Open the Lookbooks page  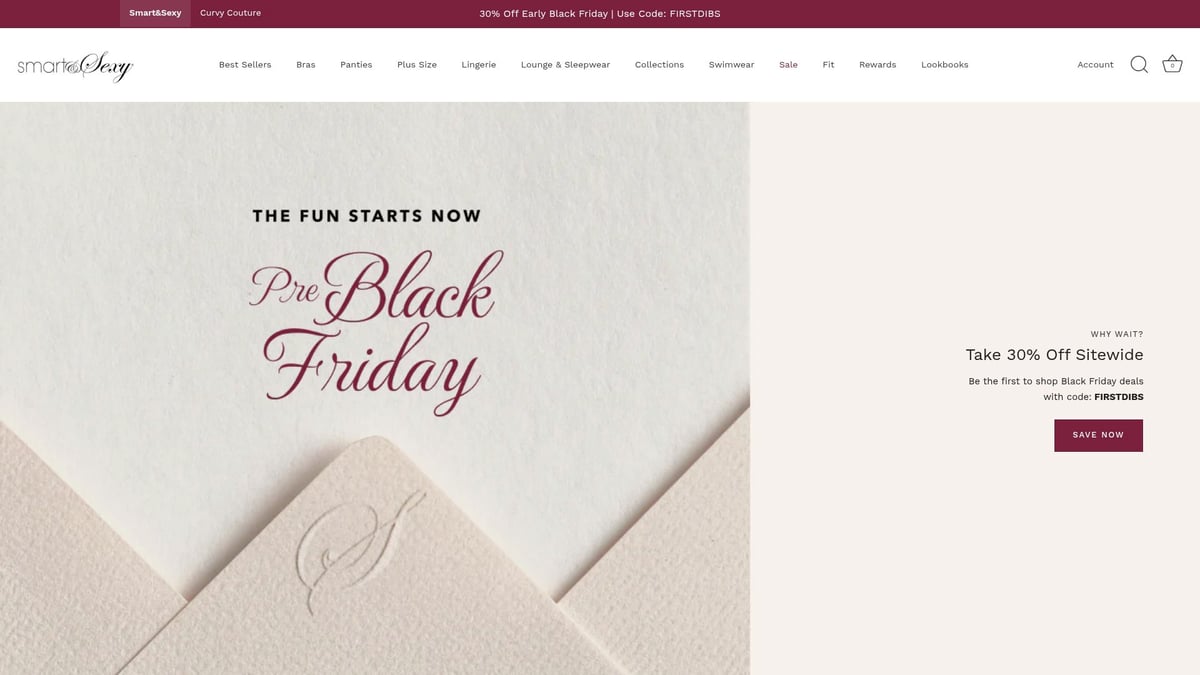(x=945, y=65)
